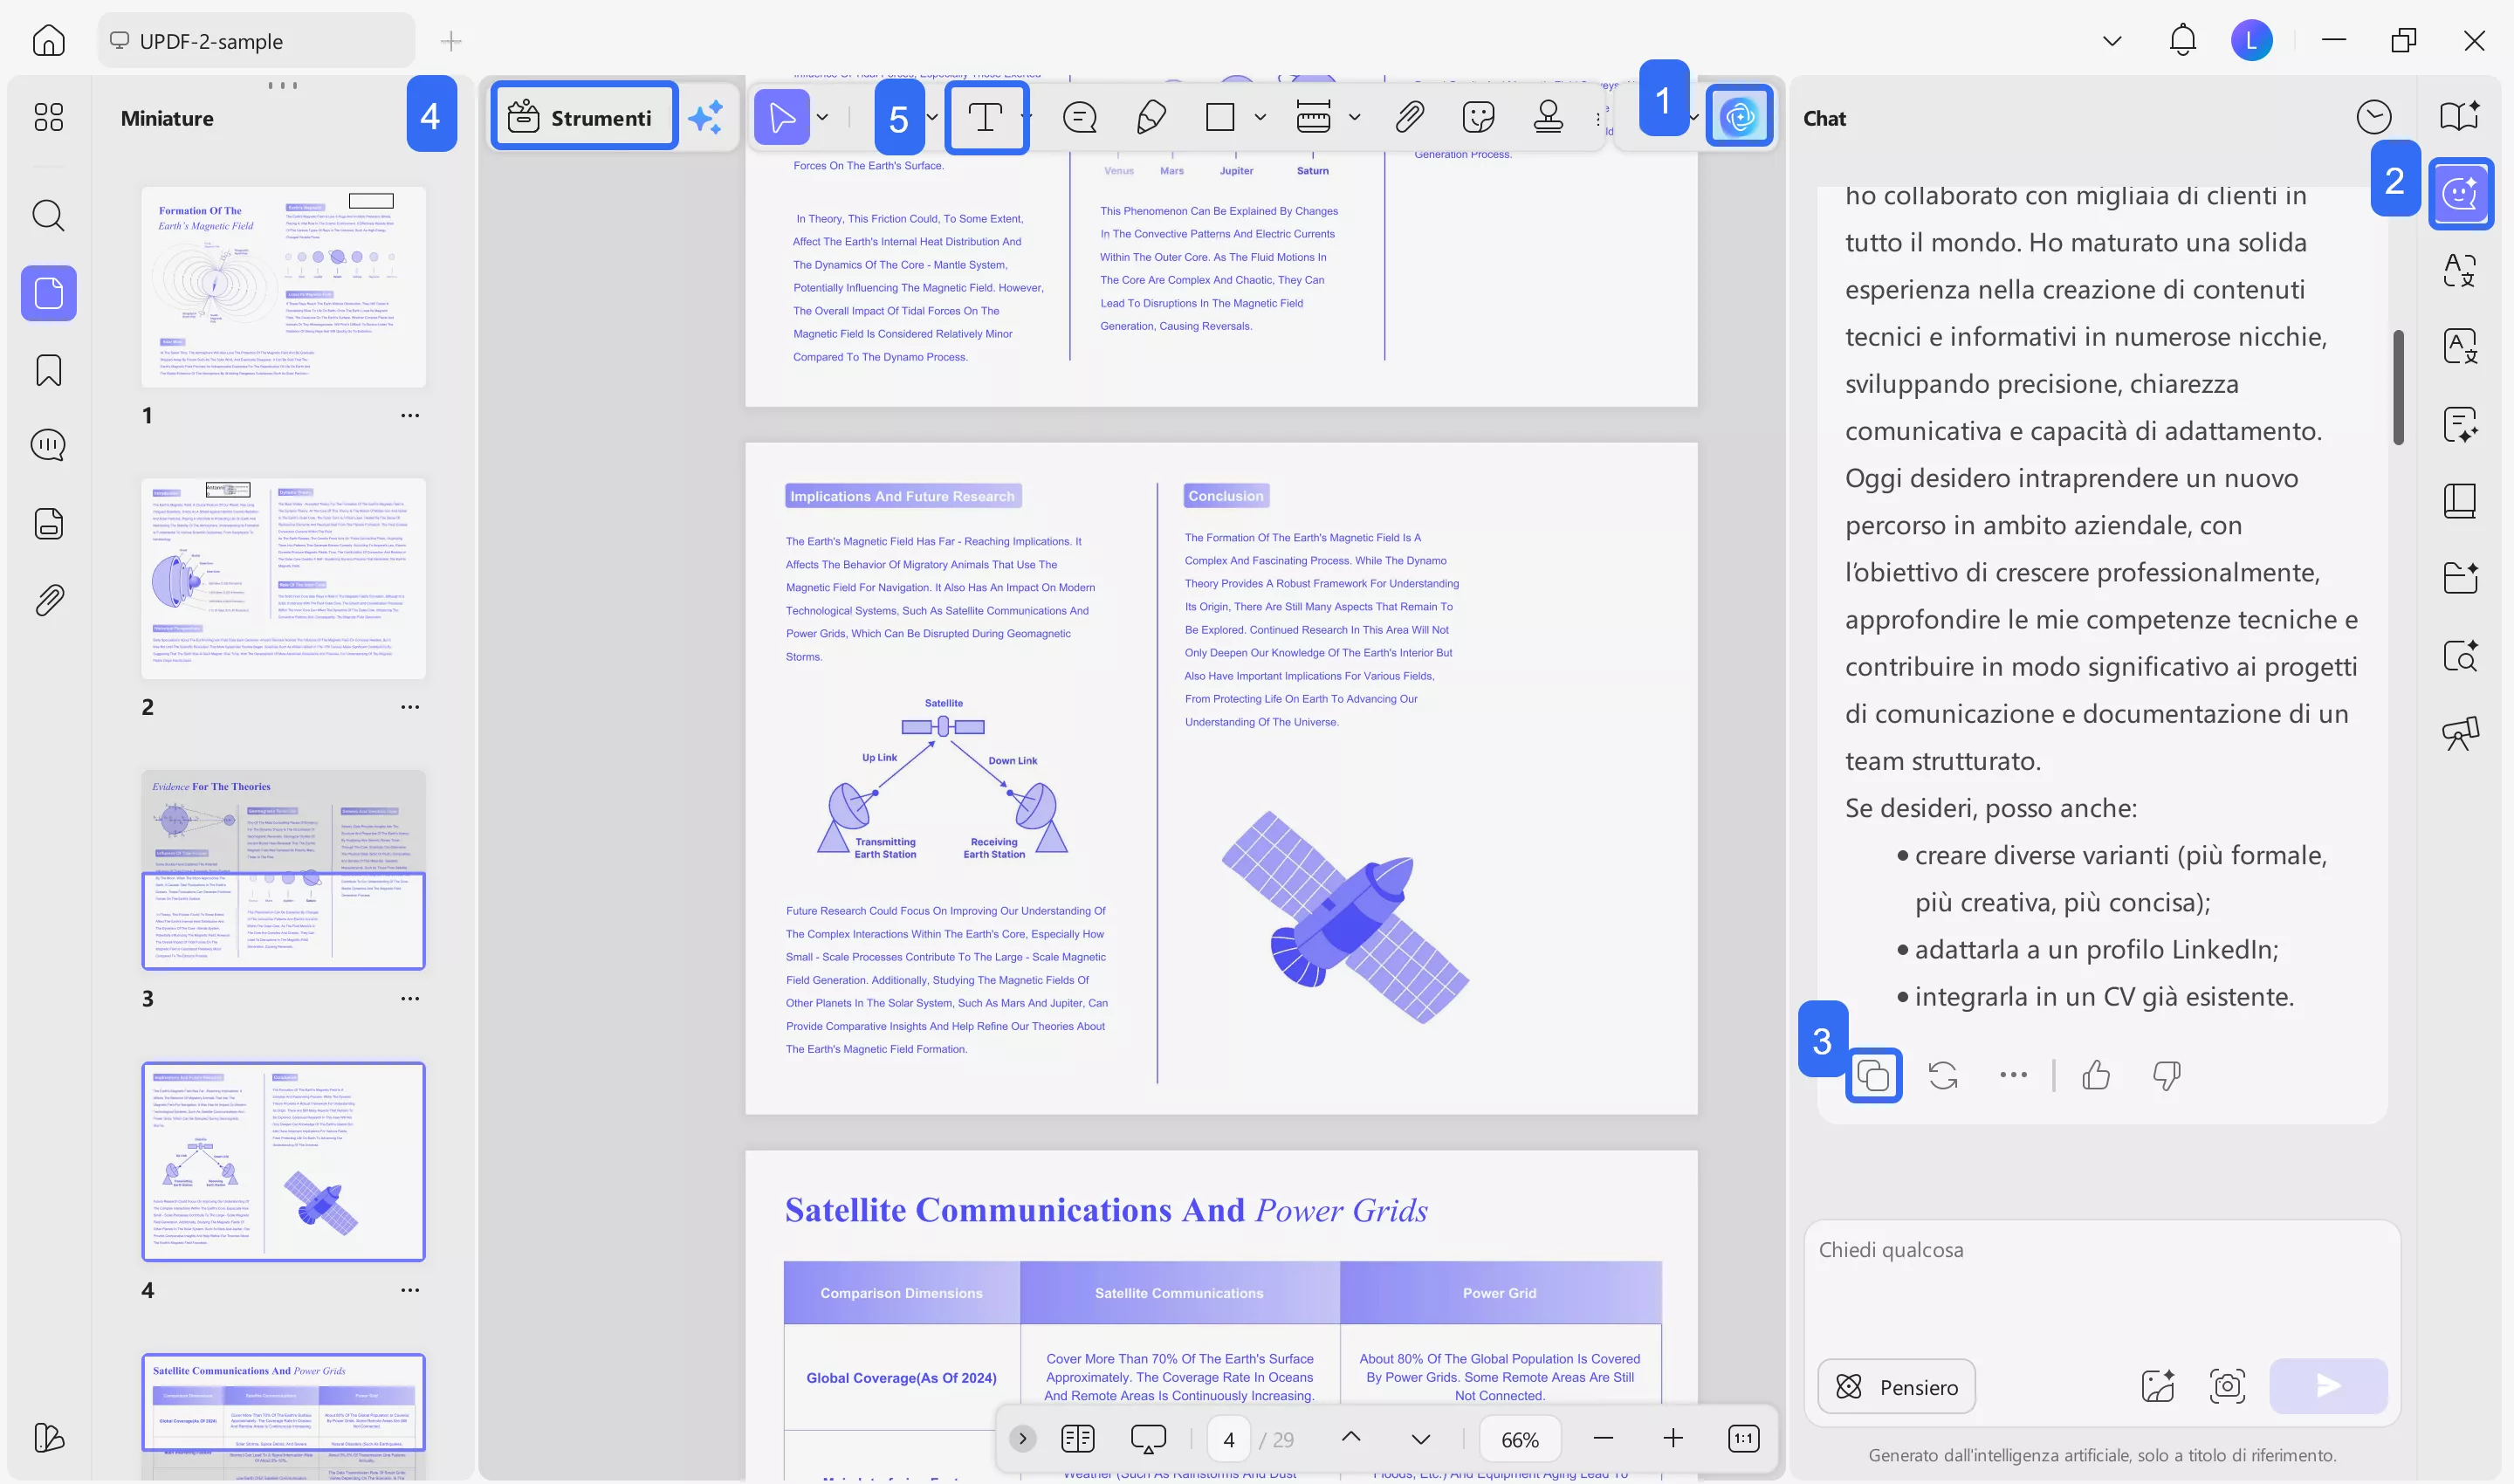The width and height of the screenshot is (2514, 1484).
Task: Add a sticker annotation
Action: (1478, 117)
